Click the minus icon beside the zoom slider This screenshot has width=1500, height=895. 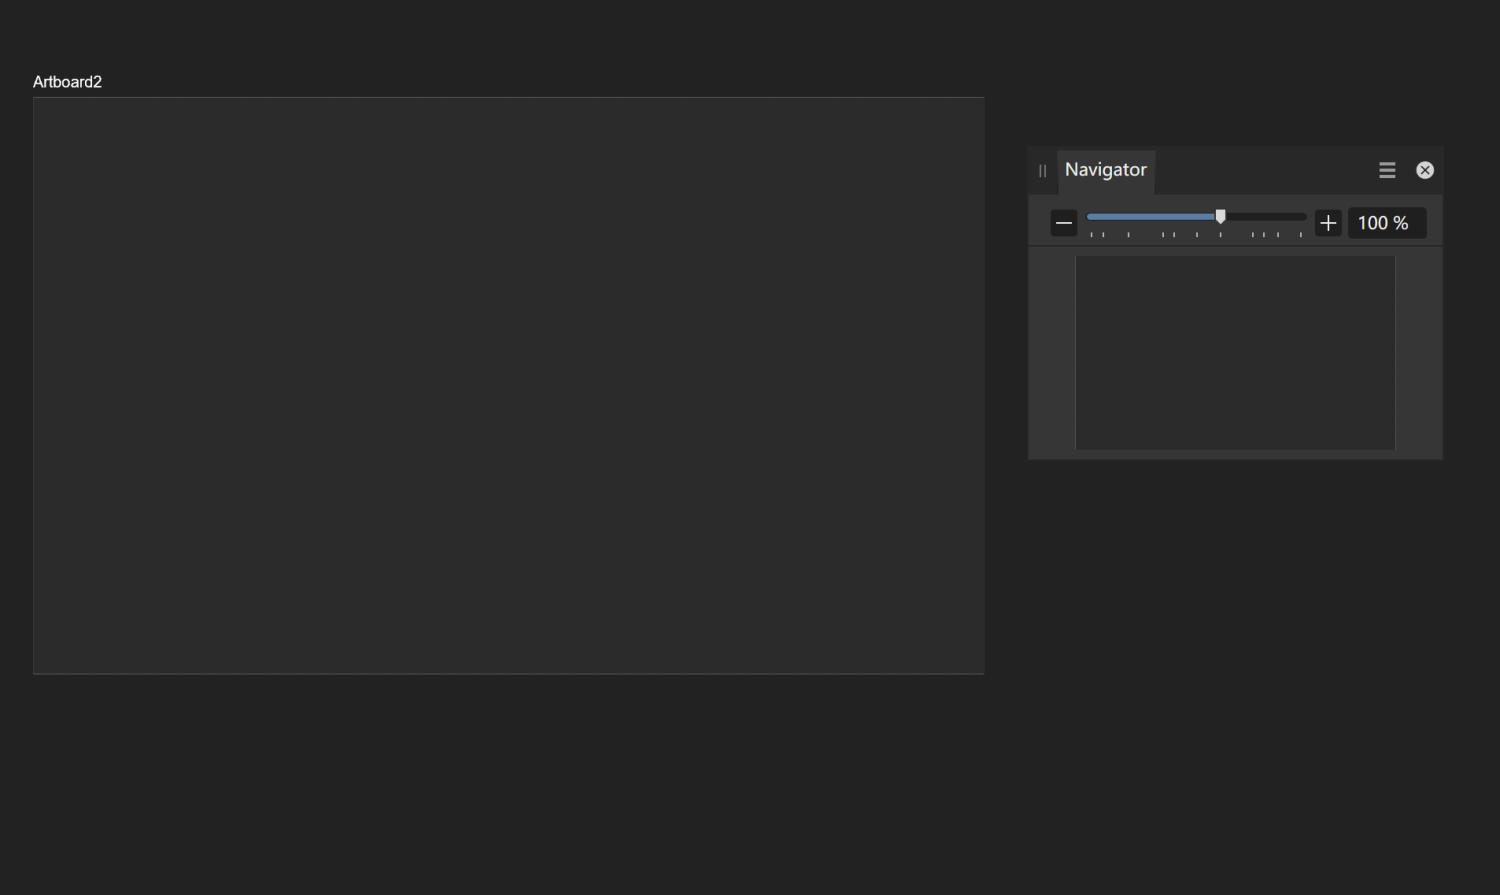click(1063, 222)
